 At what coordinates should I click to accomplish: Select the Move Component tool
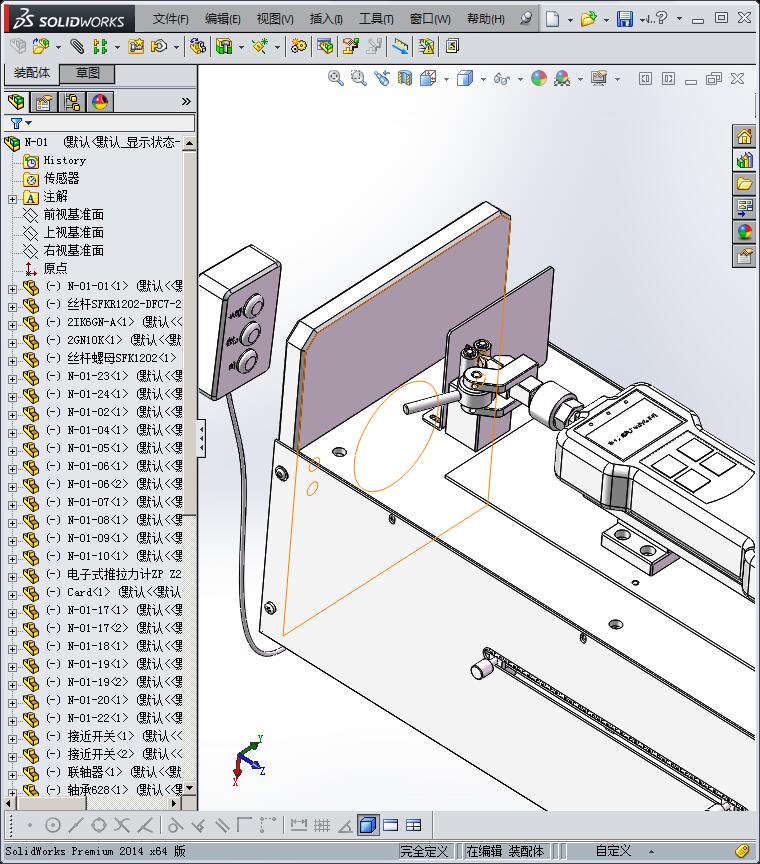159,46
